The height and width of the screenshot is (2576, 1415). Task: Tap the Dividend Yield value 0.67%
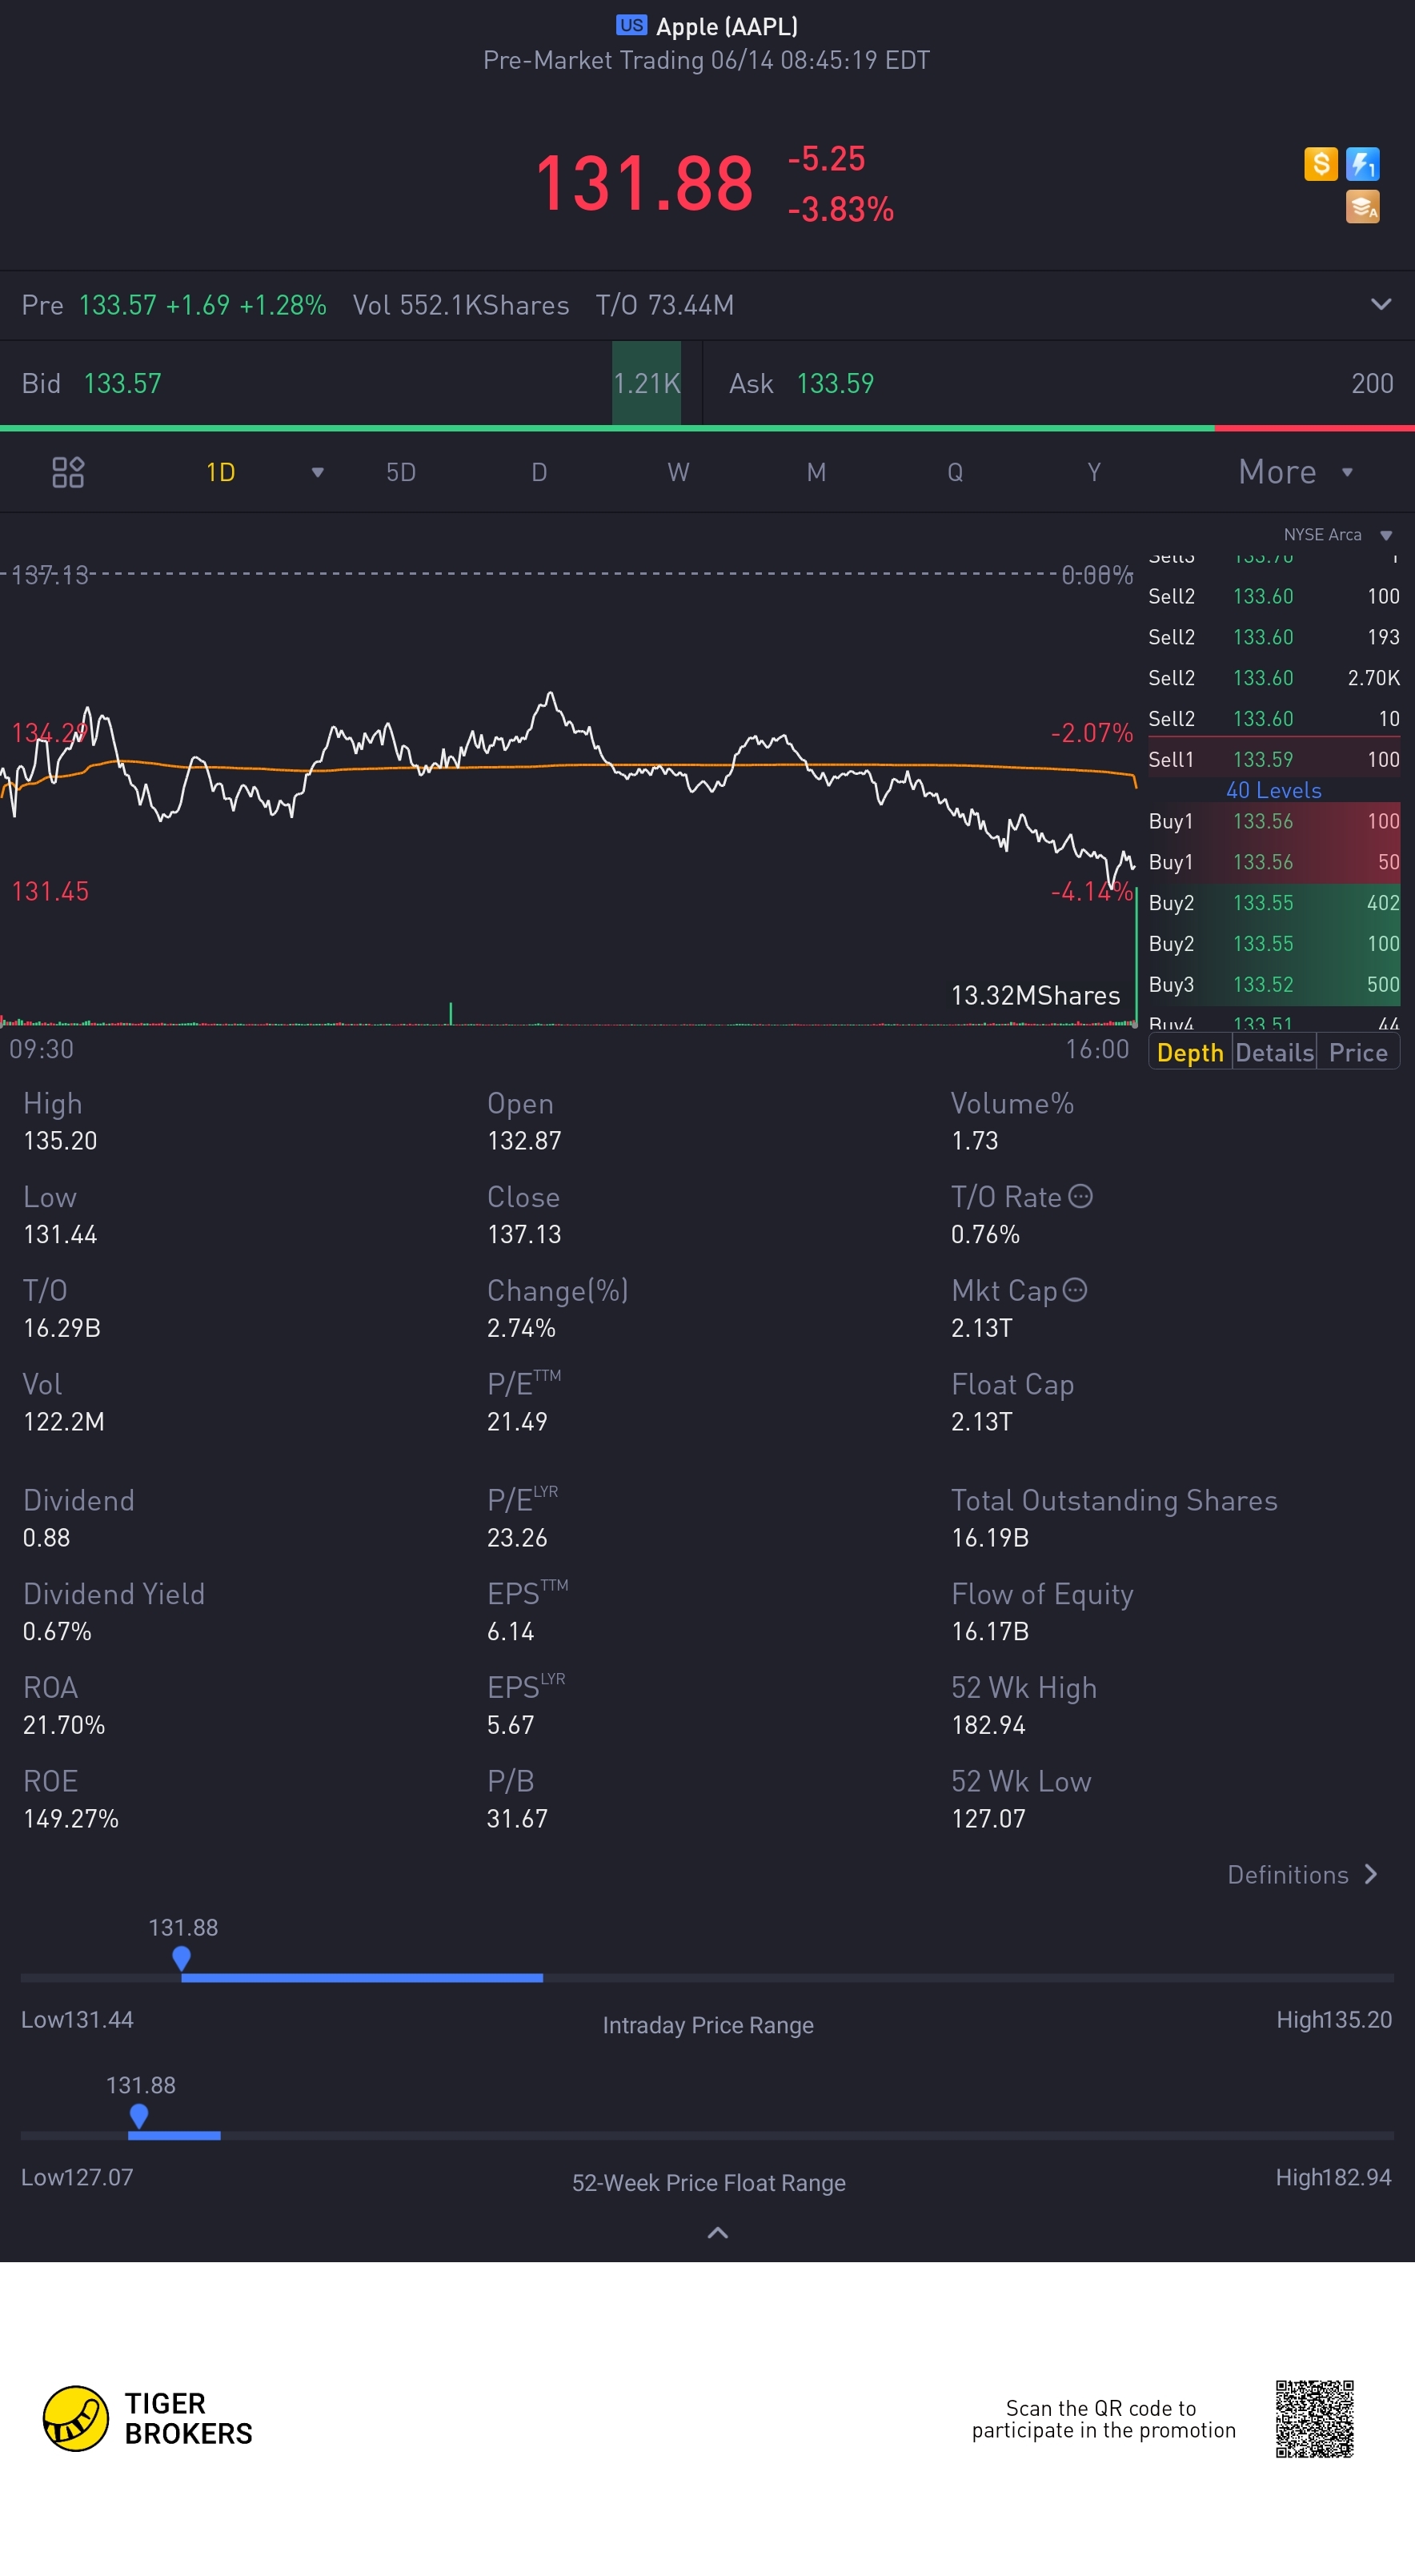coord(57,1631)
